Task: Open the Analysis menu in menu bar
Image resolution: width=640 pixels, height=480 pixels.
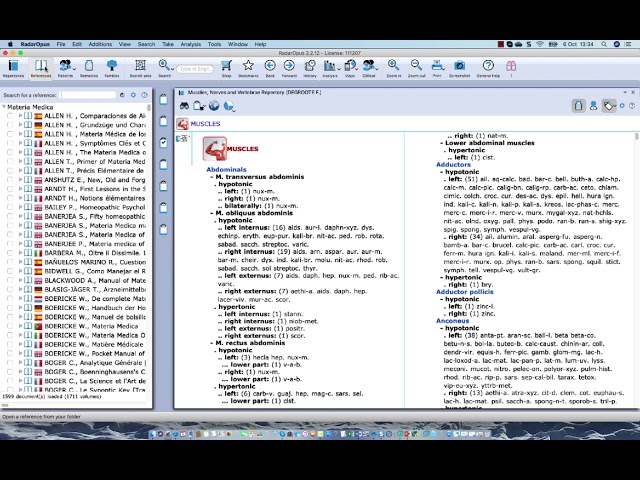Action: 191,44
